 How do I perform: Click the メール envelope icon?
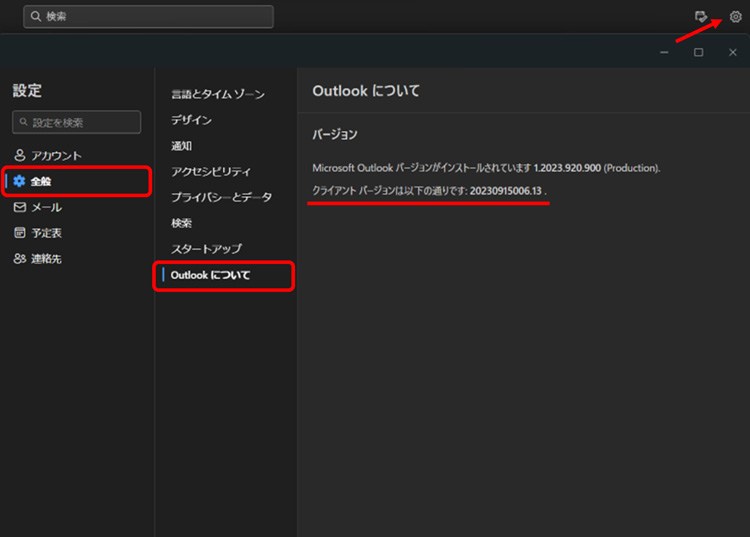pos(20,207)
